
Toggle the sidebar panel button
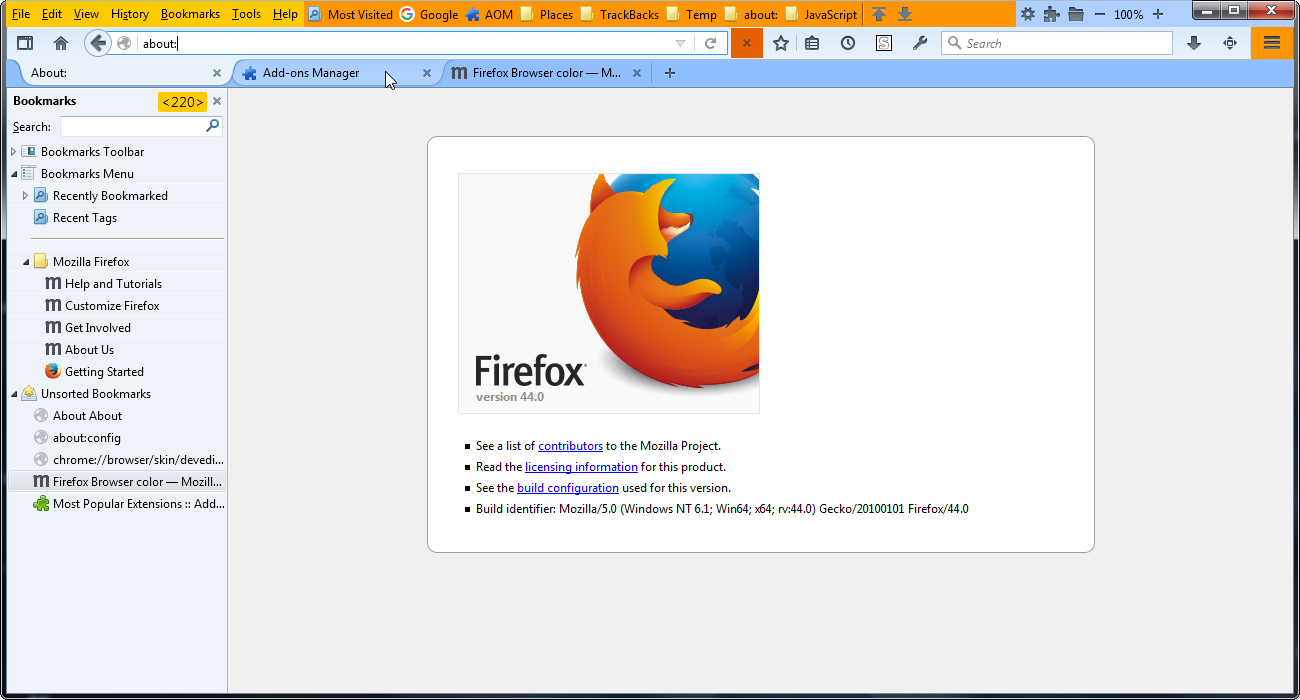(25, 43)
